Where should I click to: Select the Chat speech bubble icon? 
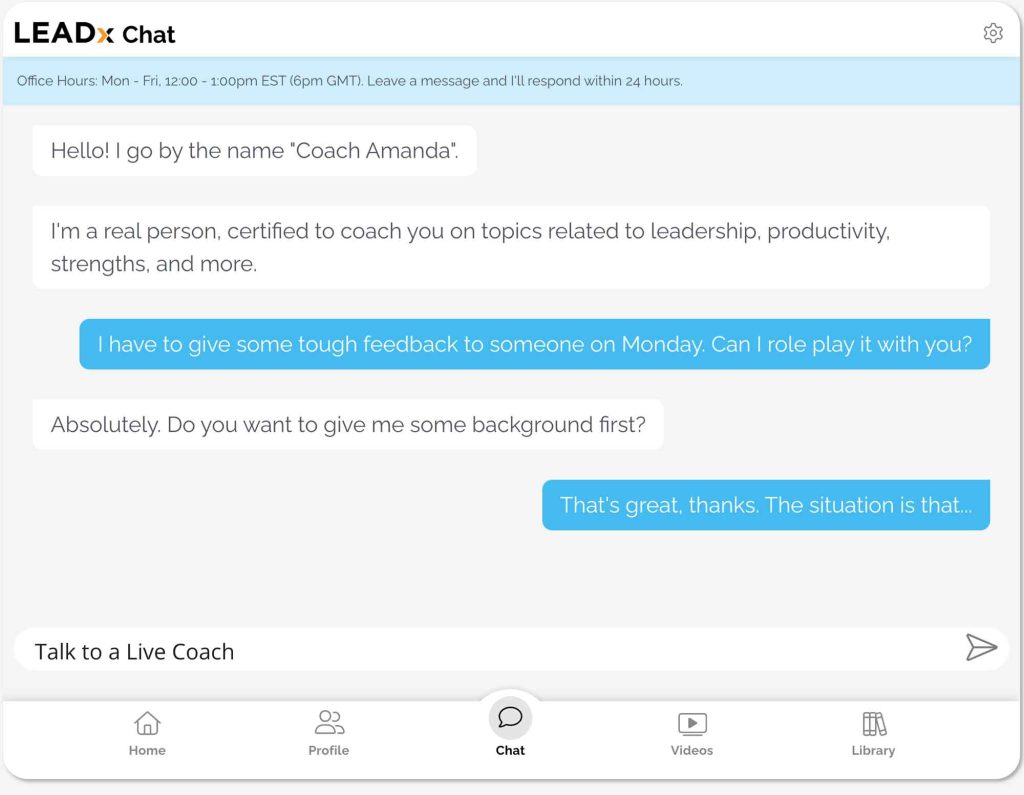[x=510, y=717]
